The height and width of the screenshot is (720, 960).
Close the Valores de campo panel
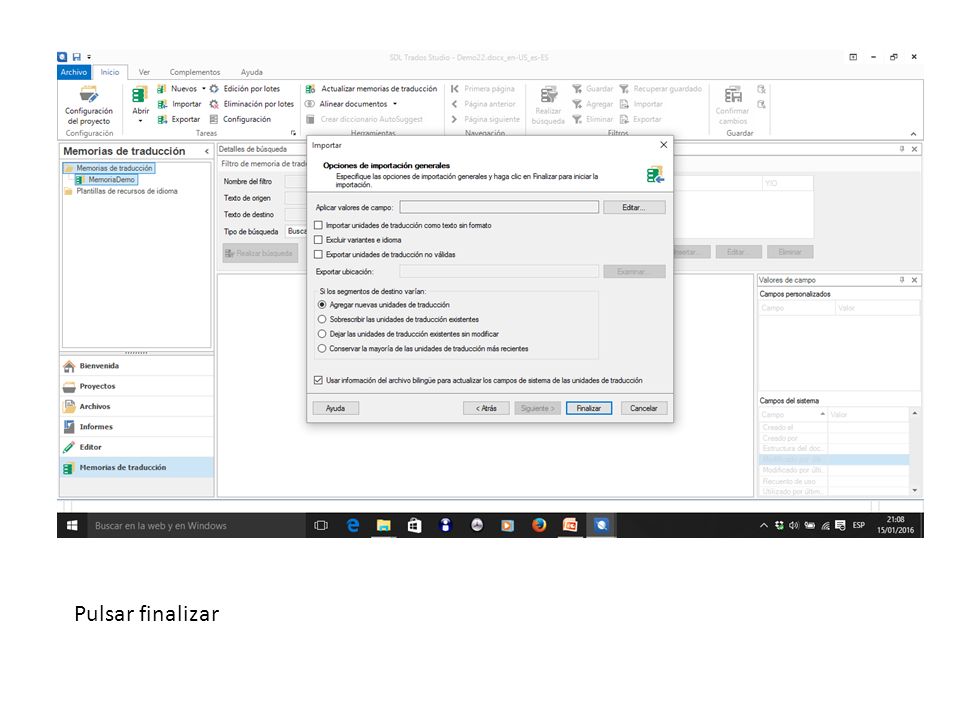coord(915,280)
